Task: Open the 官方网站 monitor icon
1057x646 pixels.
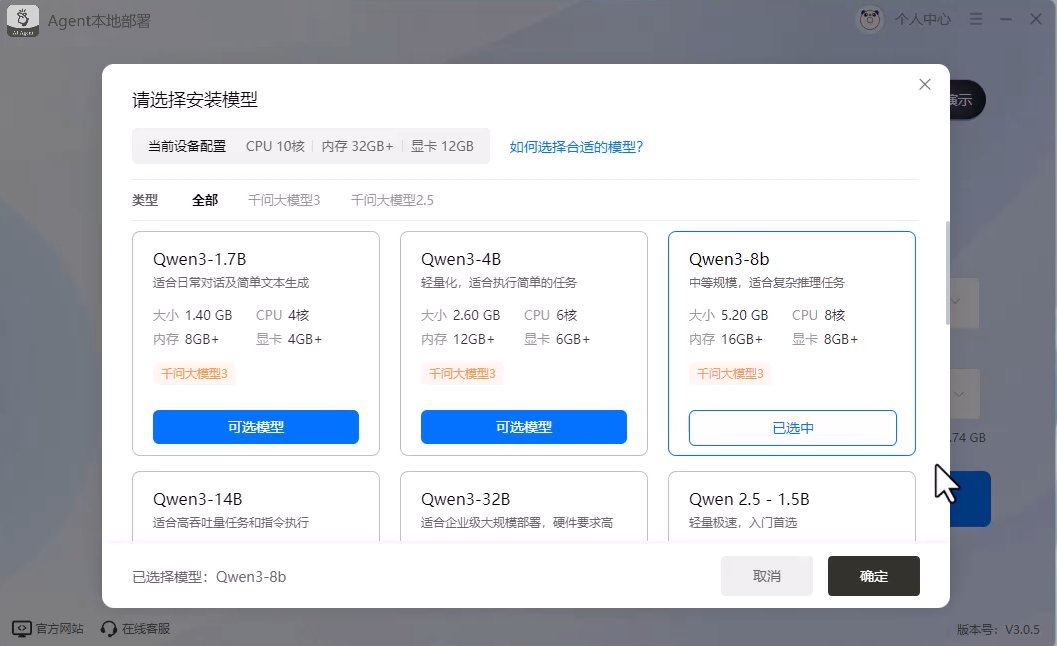Action: (x=22, y=628)
